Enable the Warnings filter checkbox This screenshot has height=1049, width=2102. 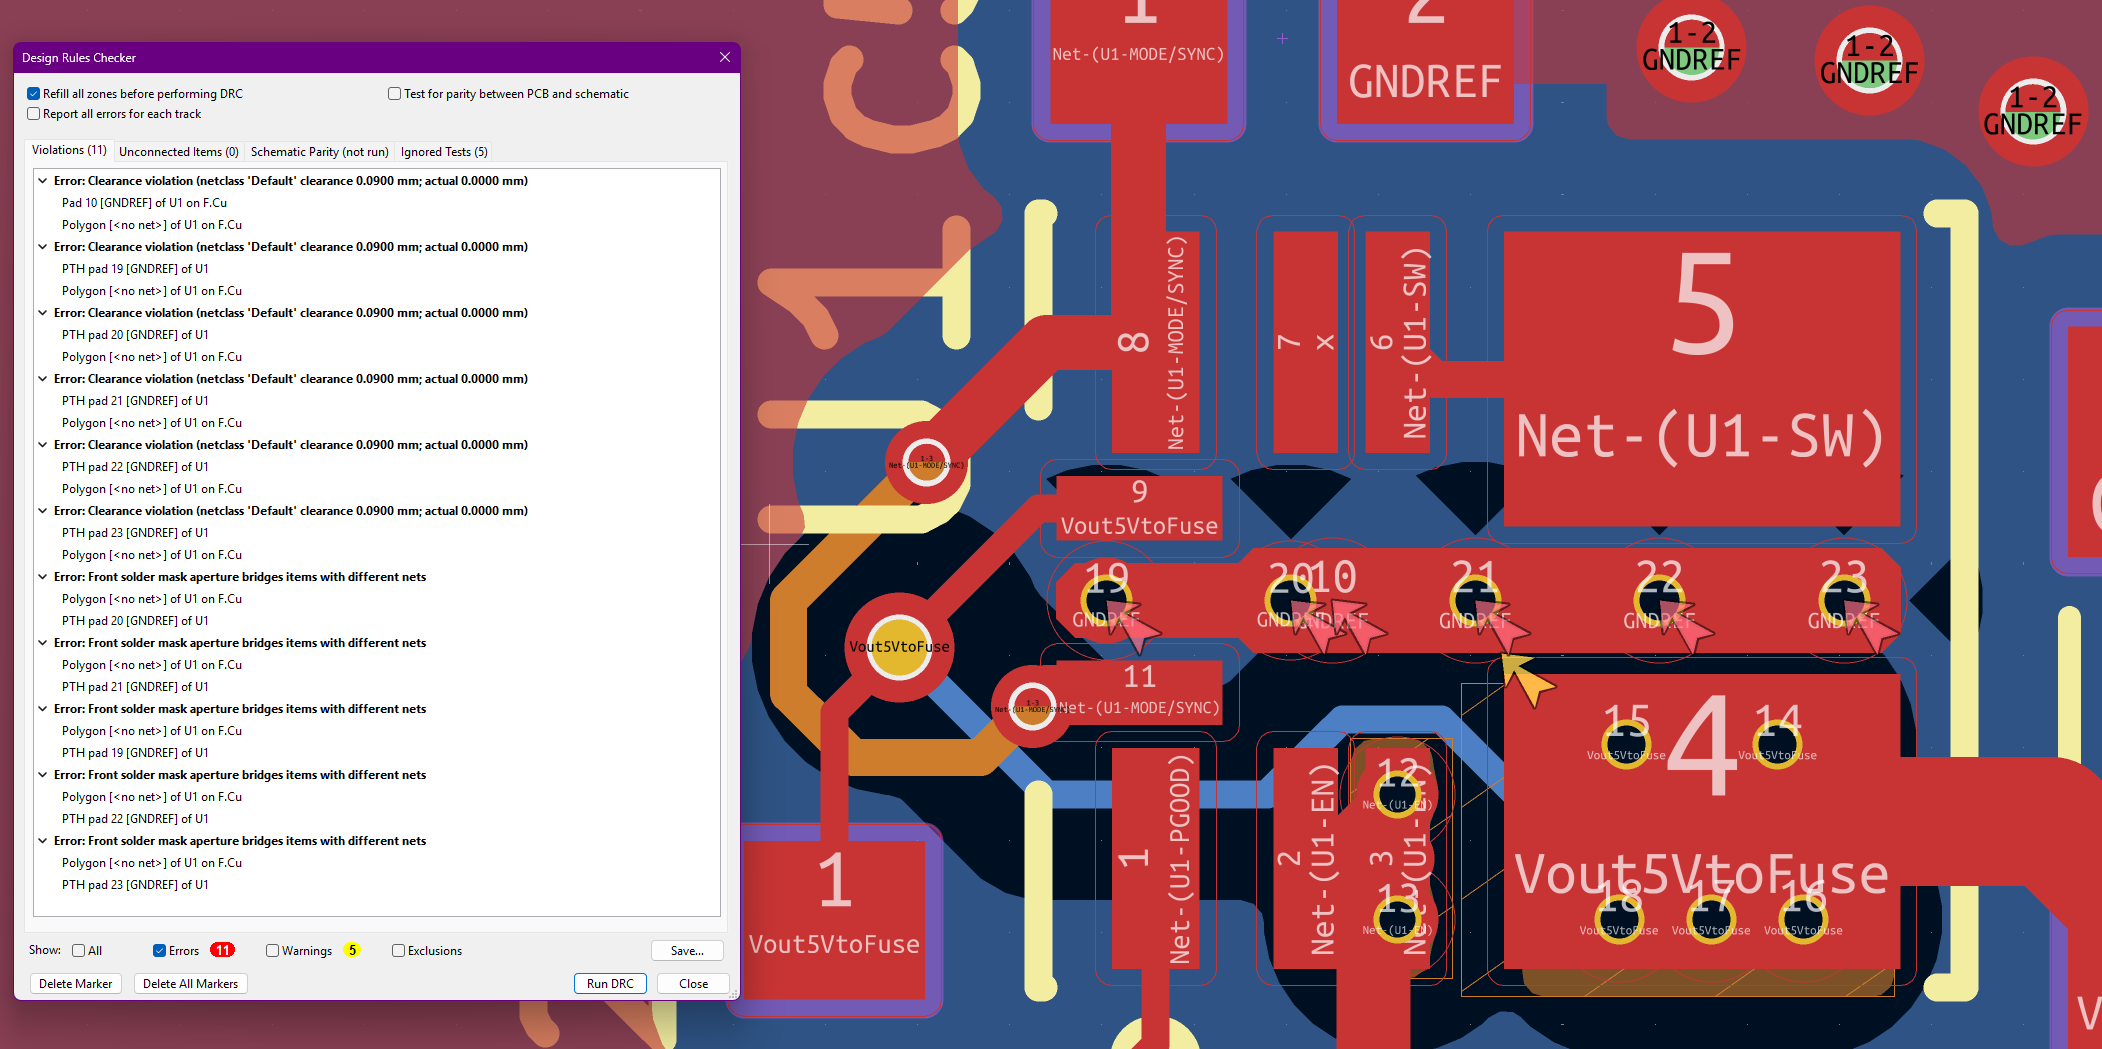click(272, 951)
